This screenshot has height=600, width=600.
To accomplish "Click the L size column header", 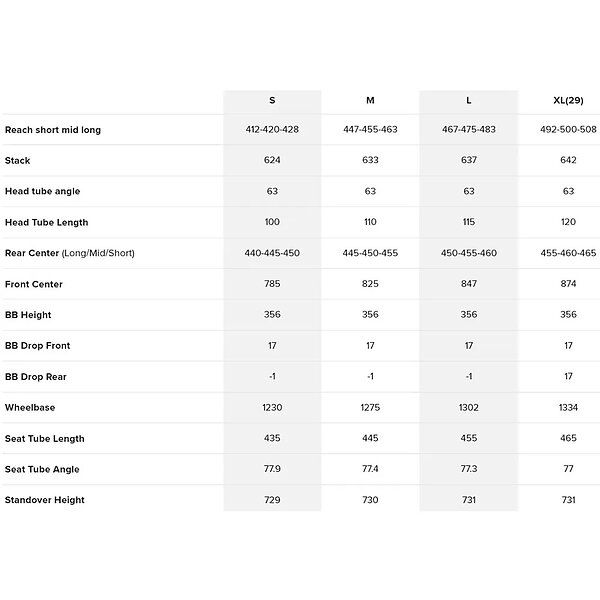I will point(469,101).
